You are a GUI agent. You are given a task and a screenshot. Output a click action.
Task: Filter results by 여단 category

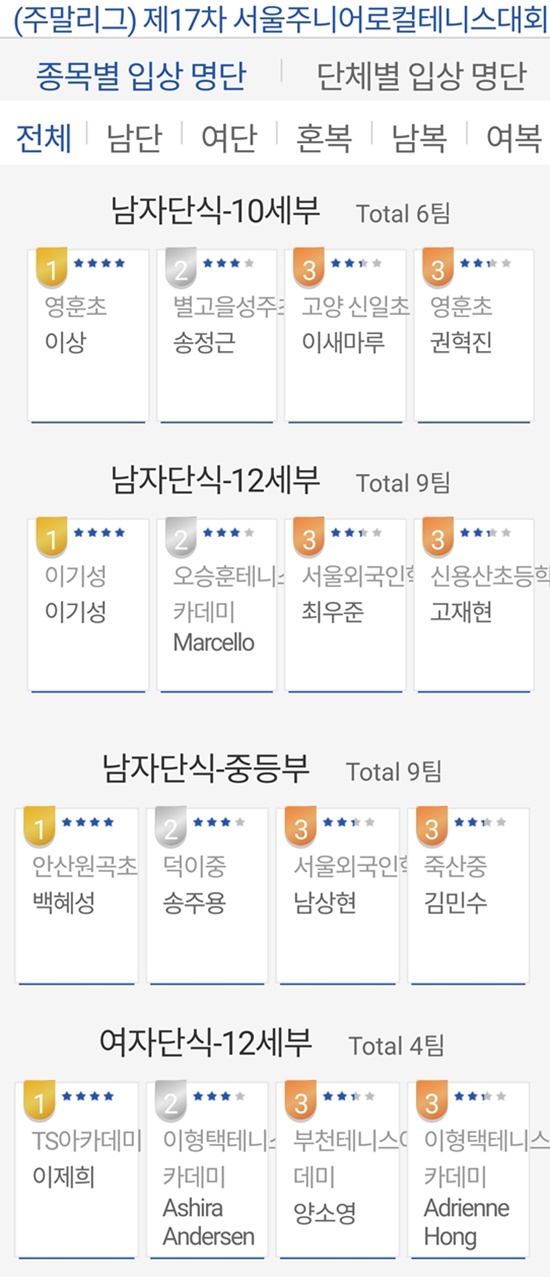[x=229, y=137]
